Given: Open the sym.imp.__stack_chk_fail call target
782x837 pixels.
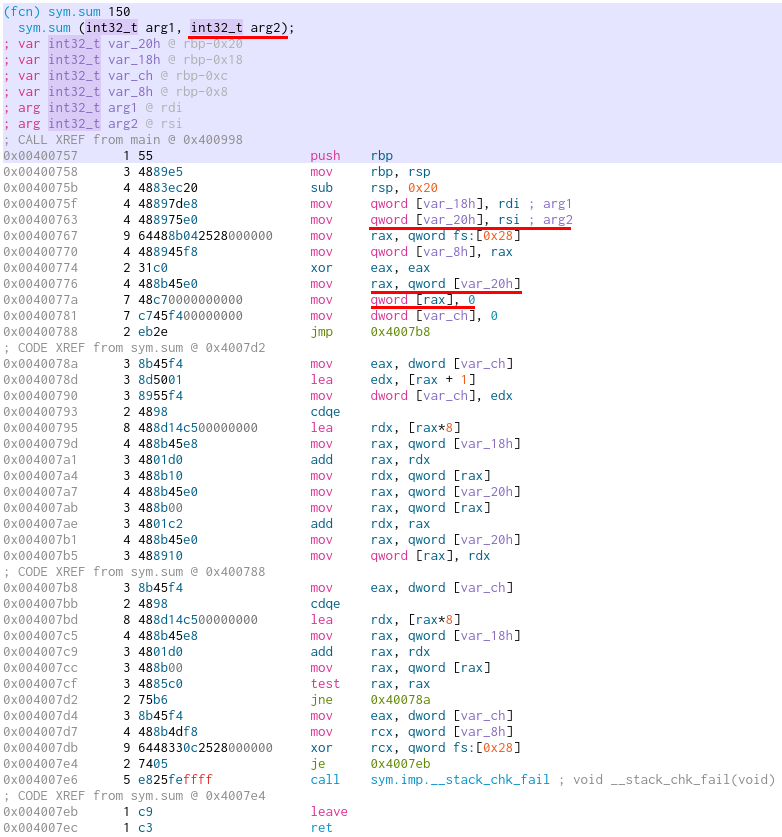Looking at the screenshot, I should (x=459, y=779).
